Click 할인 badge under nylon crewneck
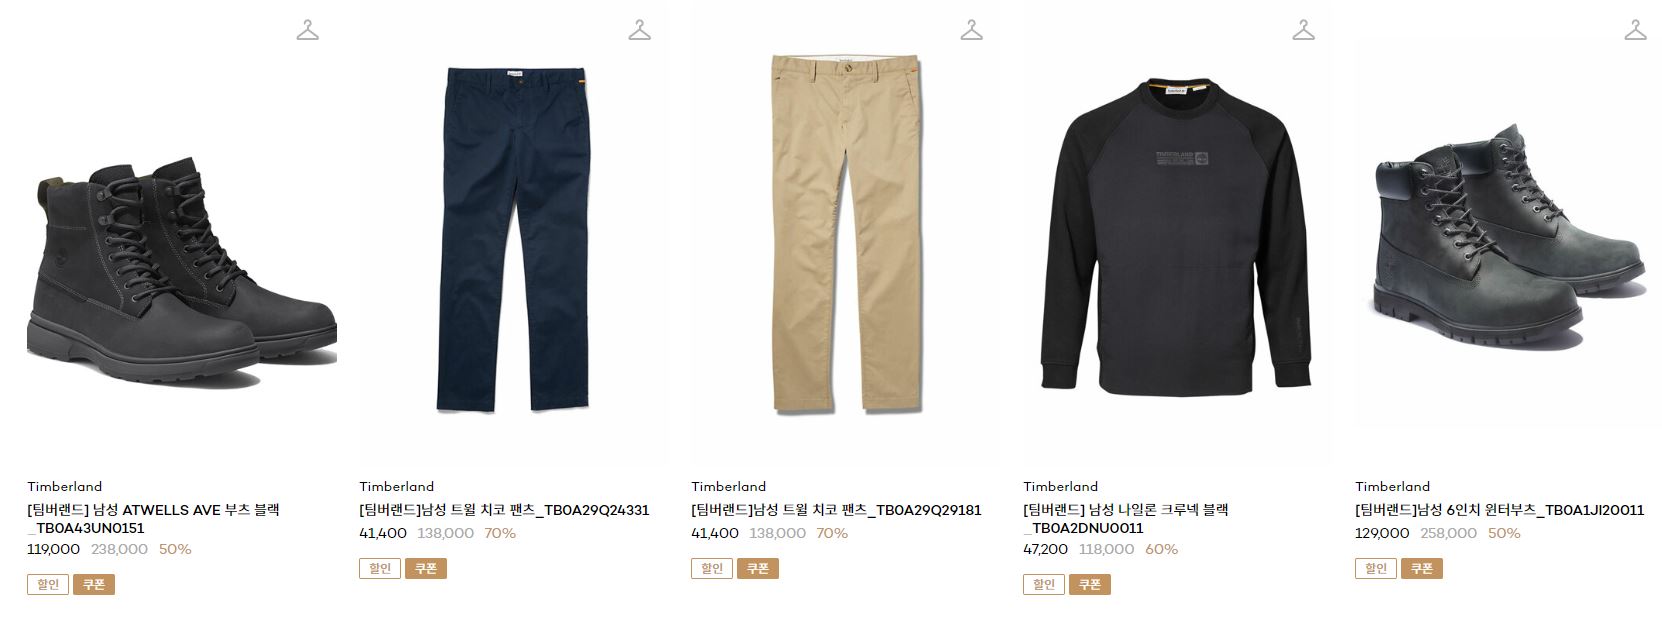The image size is (1662, 622). 1044,584
